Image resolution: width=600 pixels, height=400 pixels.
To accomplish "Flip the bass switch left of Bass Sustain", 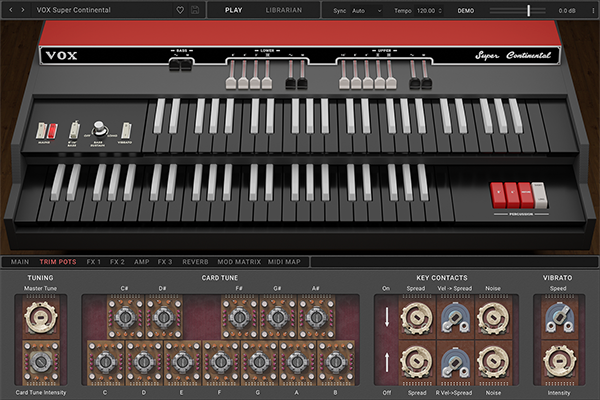I will point(74,130).
